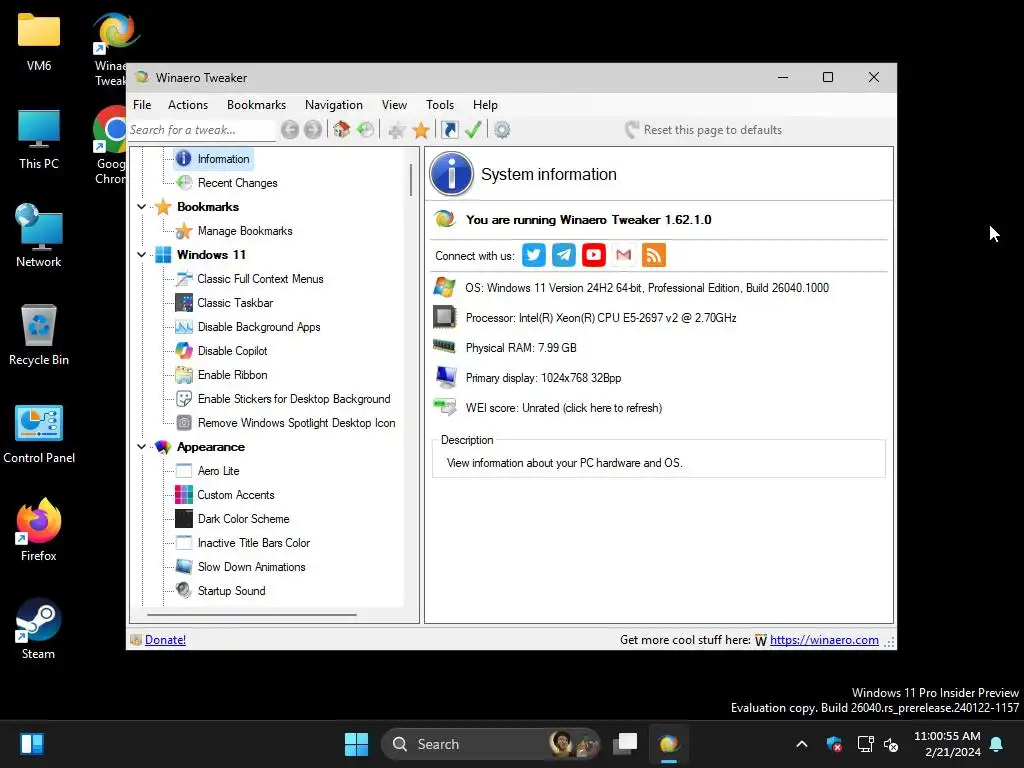Screen dimensions: 1024x768
Task: Open the Control Panel desktop icon
Action: [x=39, y=434]
